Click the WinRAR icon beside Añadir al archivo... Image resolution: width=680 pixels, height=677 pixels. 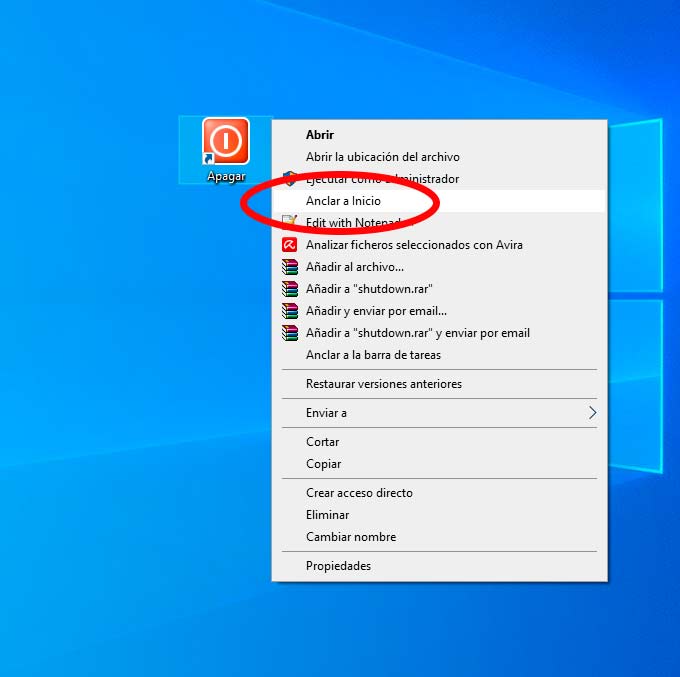[290, 267]
